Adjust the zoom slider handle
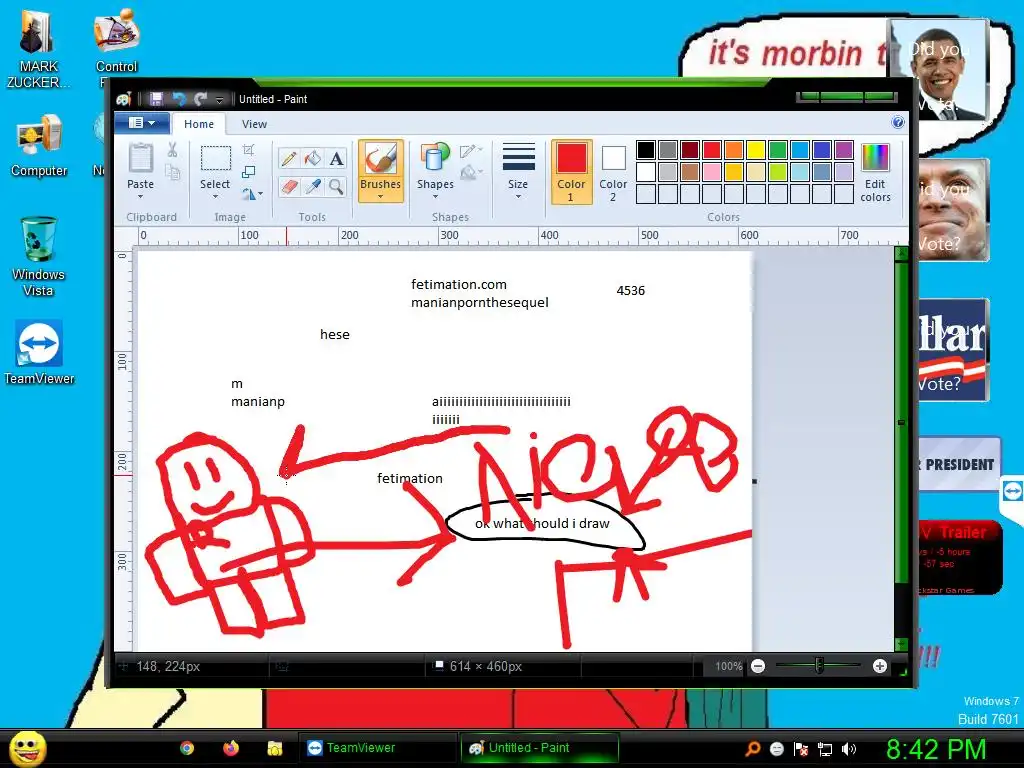Image resolution: width=1024 pixels, height=768 pixels. point(819,666)
